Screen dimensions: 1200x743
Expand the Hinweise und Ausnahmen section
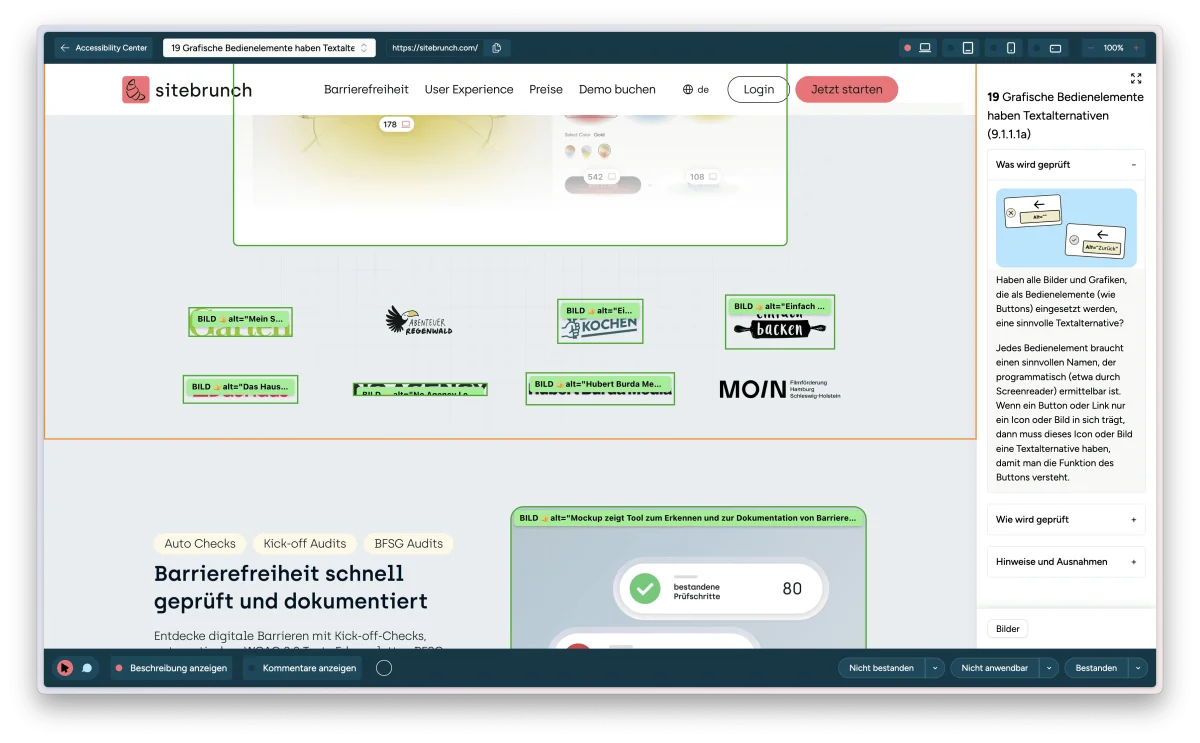[1066, 561]
